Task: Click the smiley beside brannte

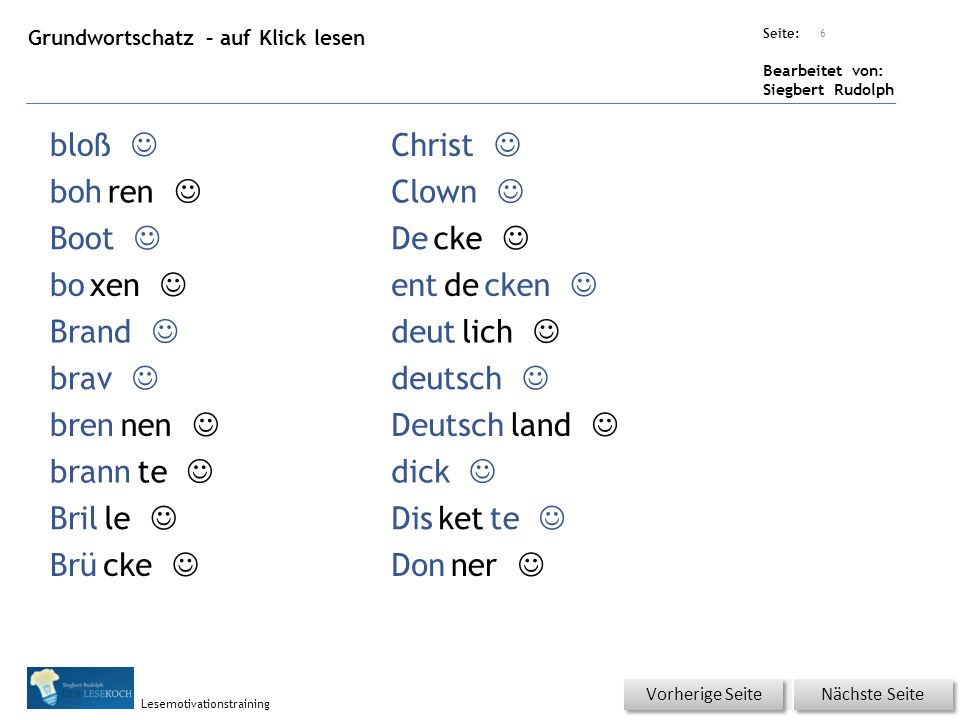Action: pyautogui.click(x=200, y=471)
